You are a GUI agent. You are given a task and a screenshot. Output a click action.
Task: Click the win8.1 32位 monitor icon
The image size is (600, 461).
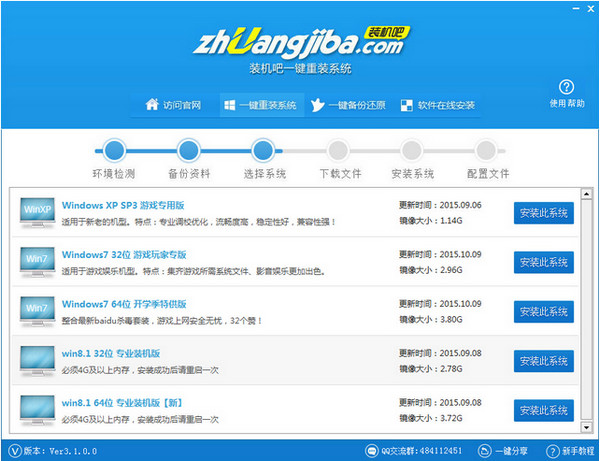[37, 359]
